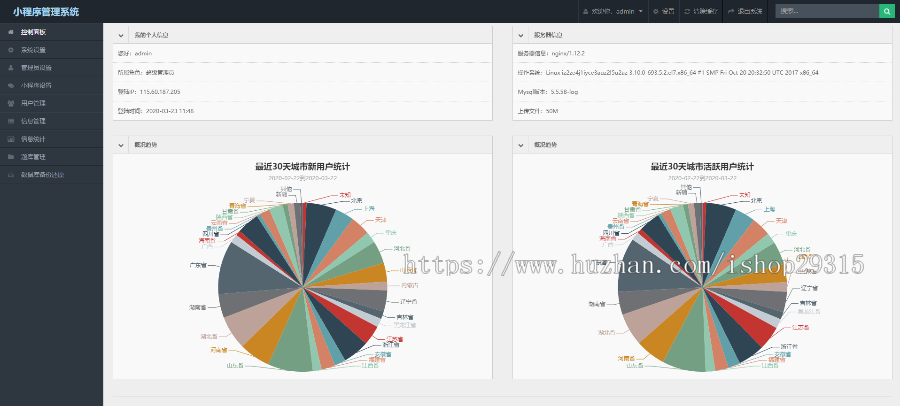The width and height of the screenshot is (900, 406).
Task: Click the users icon beside 用户管理
Action: (11, 103)
